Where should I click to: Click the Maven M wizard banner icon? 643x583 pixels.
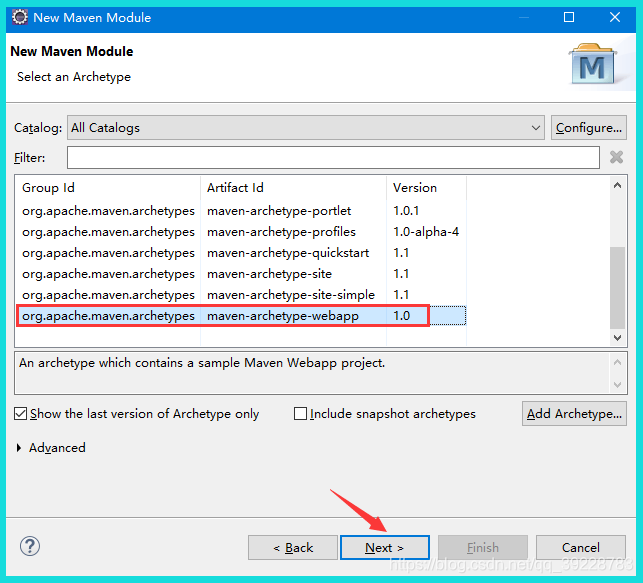[593, 64]
